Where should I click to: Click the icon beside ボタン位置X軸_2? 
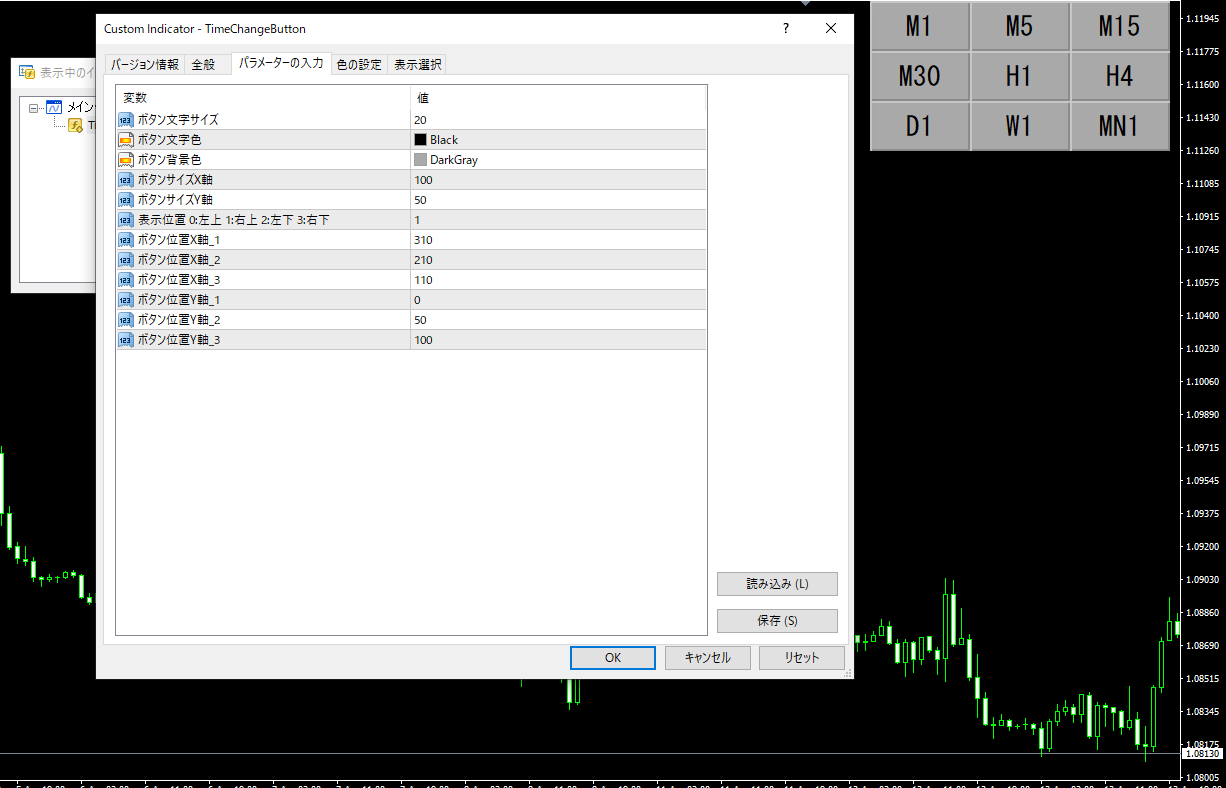point(125,260)
